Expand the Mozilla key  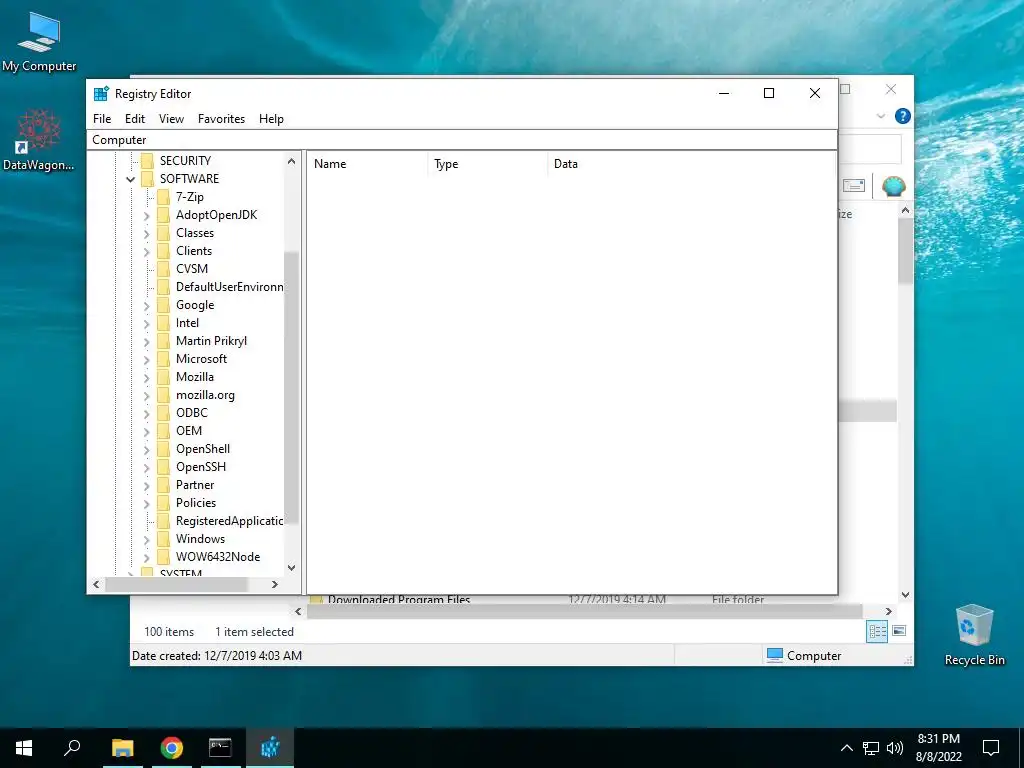pos(146,377)
